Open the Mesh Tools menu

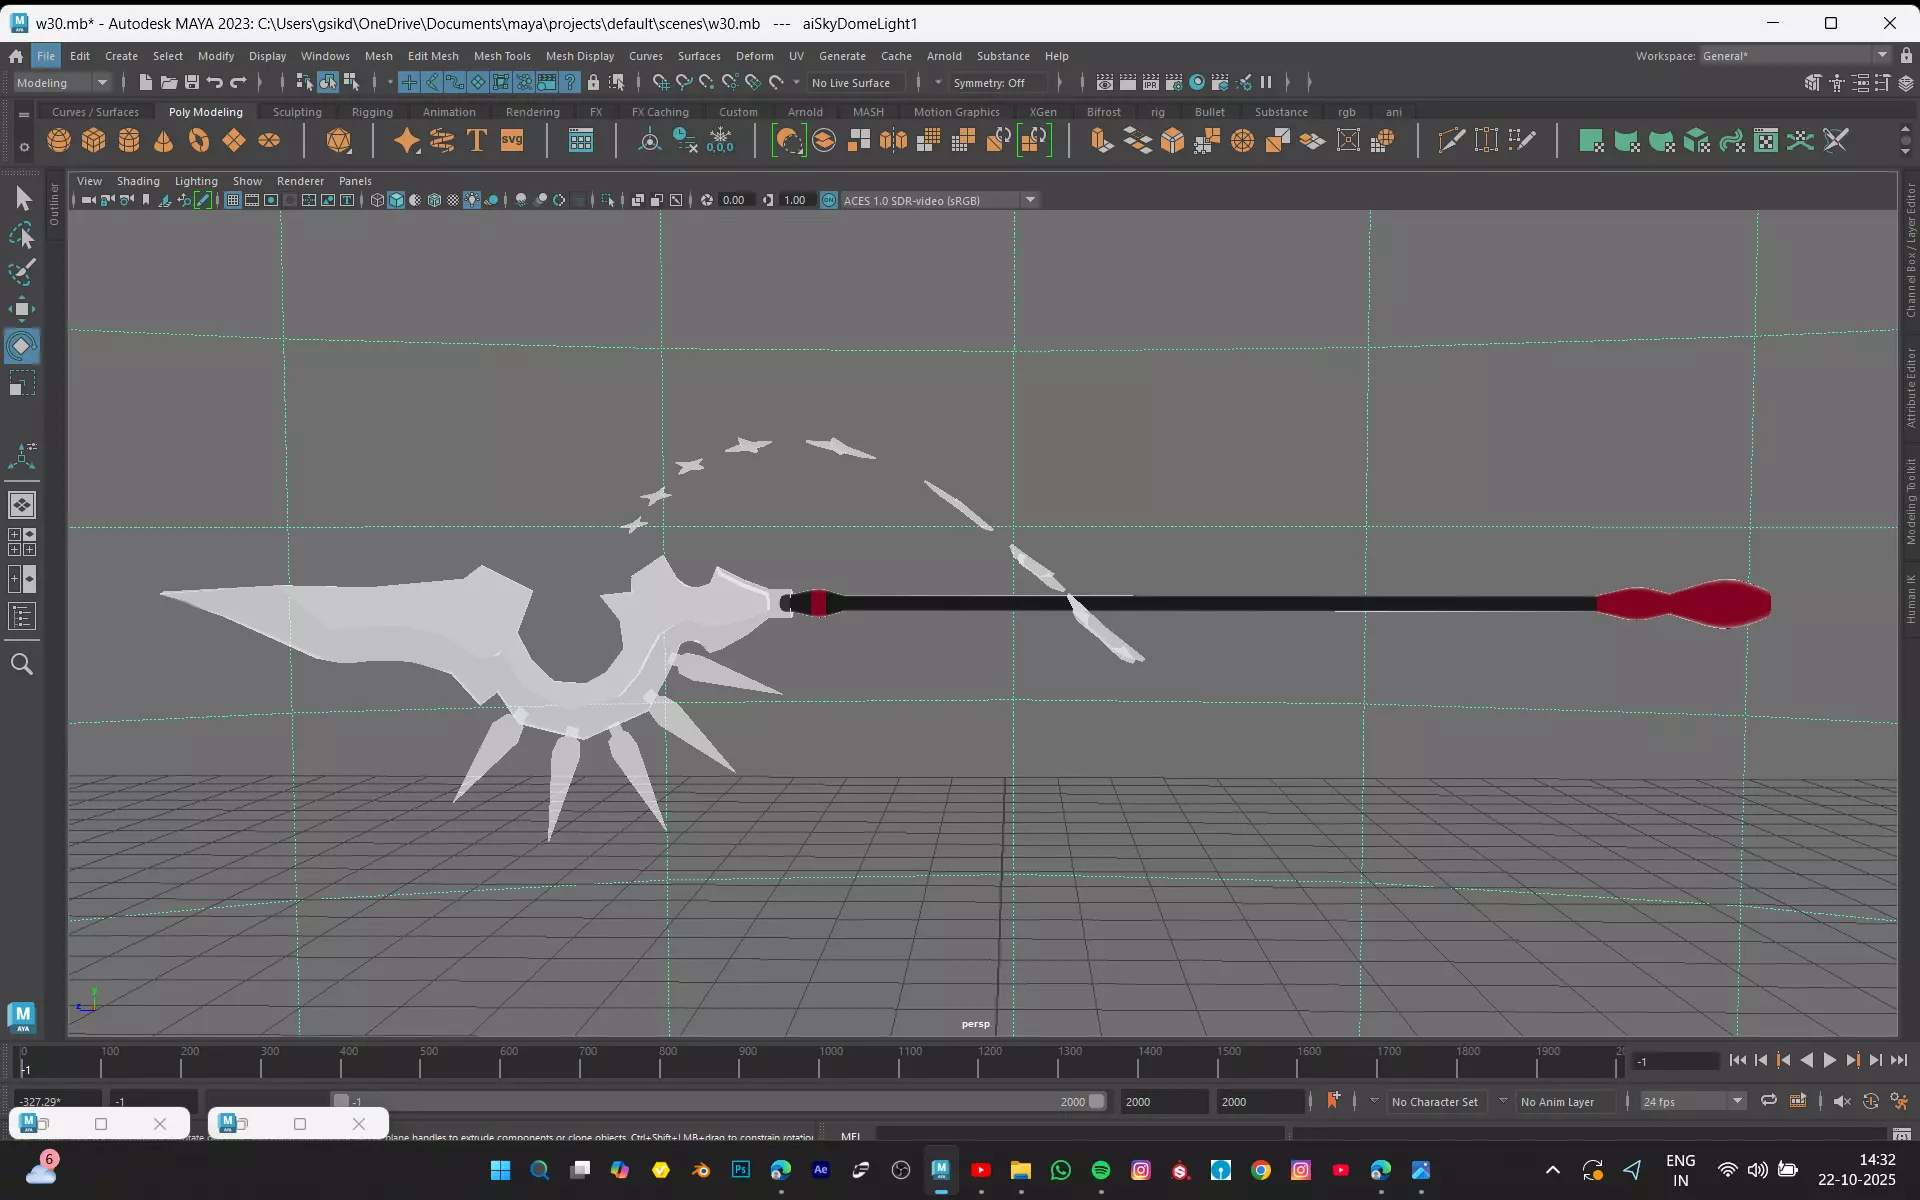pyautogui.click(x=501, y=56)
